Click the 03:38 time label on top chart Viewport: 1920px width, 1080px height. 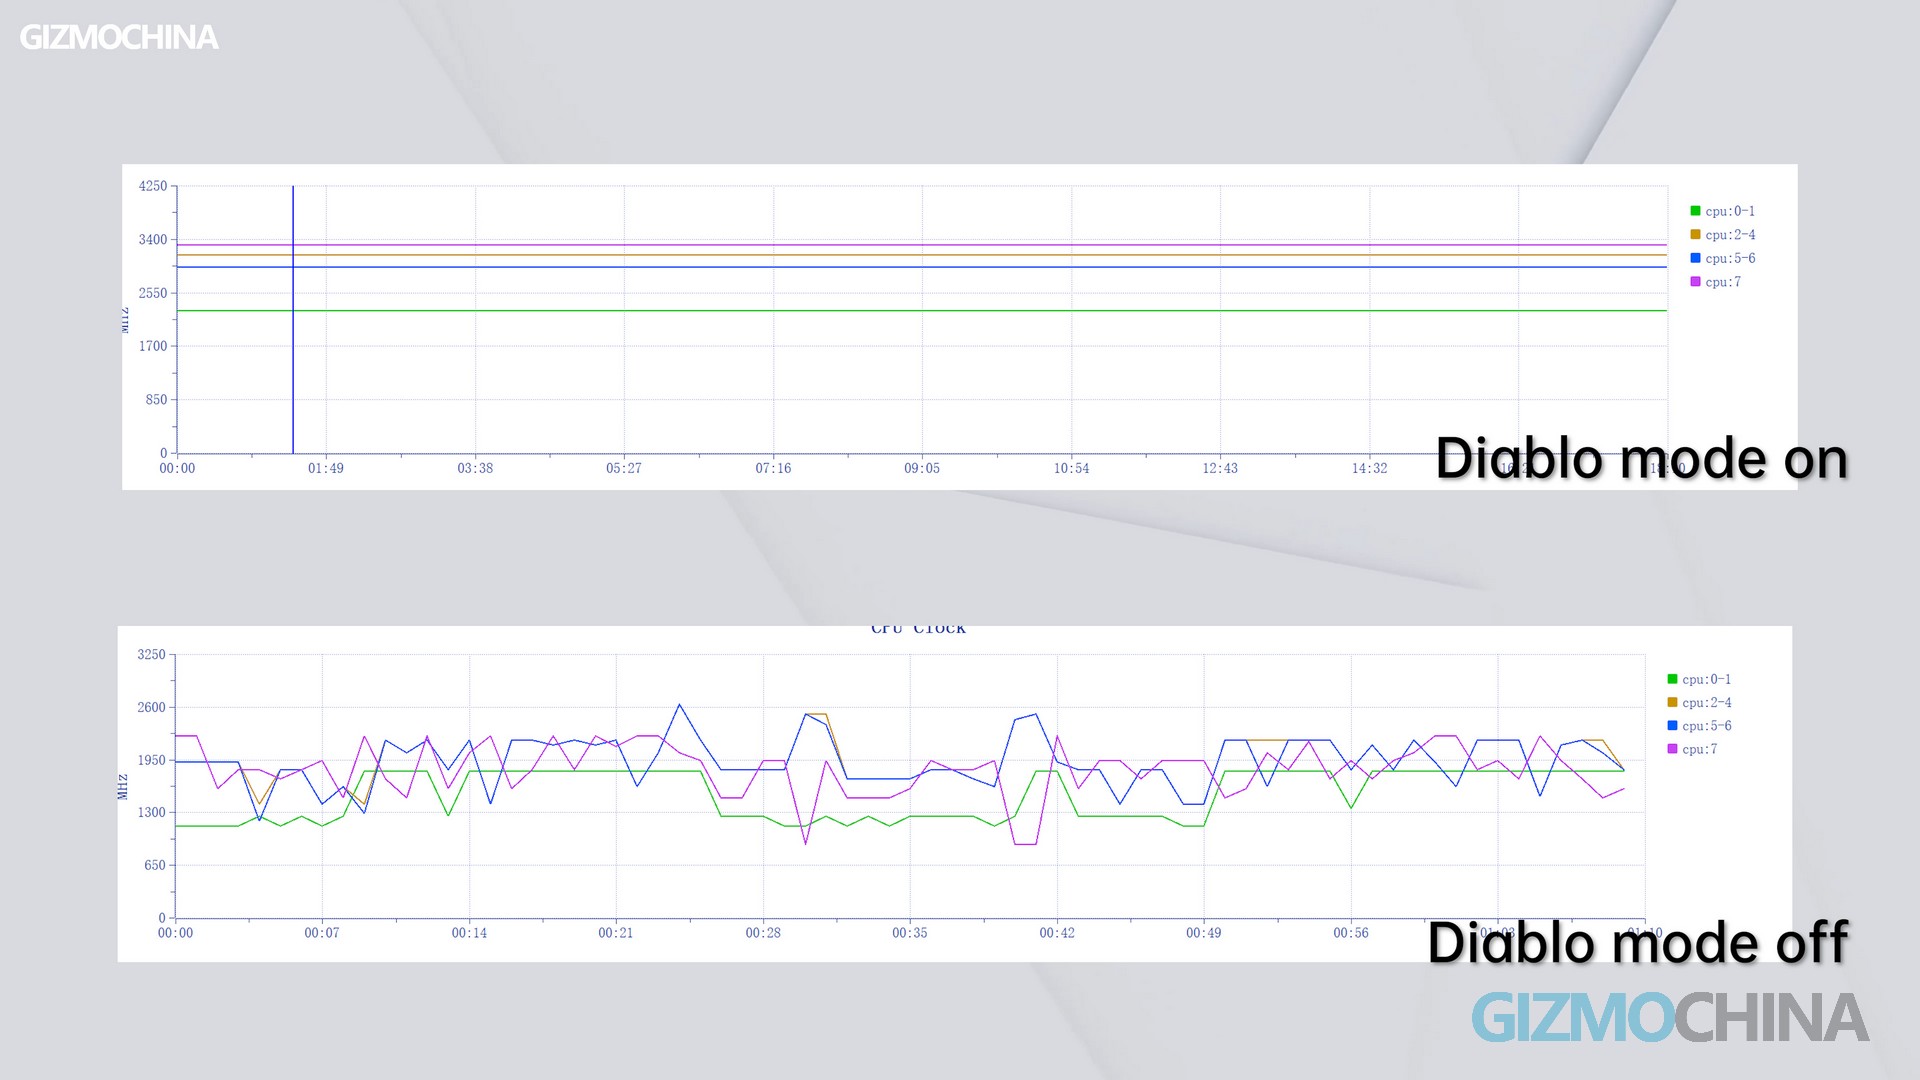tap(475, 468)
